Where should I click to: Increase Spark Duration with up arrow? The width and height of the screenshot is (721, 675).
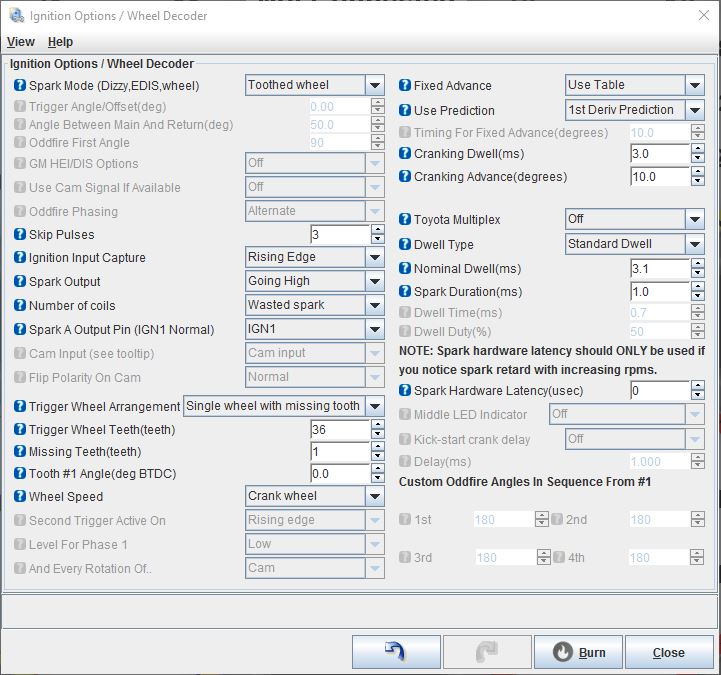(698, 286)
